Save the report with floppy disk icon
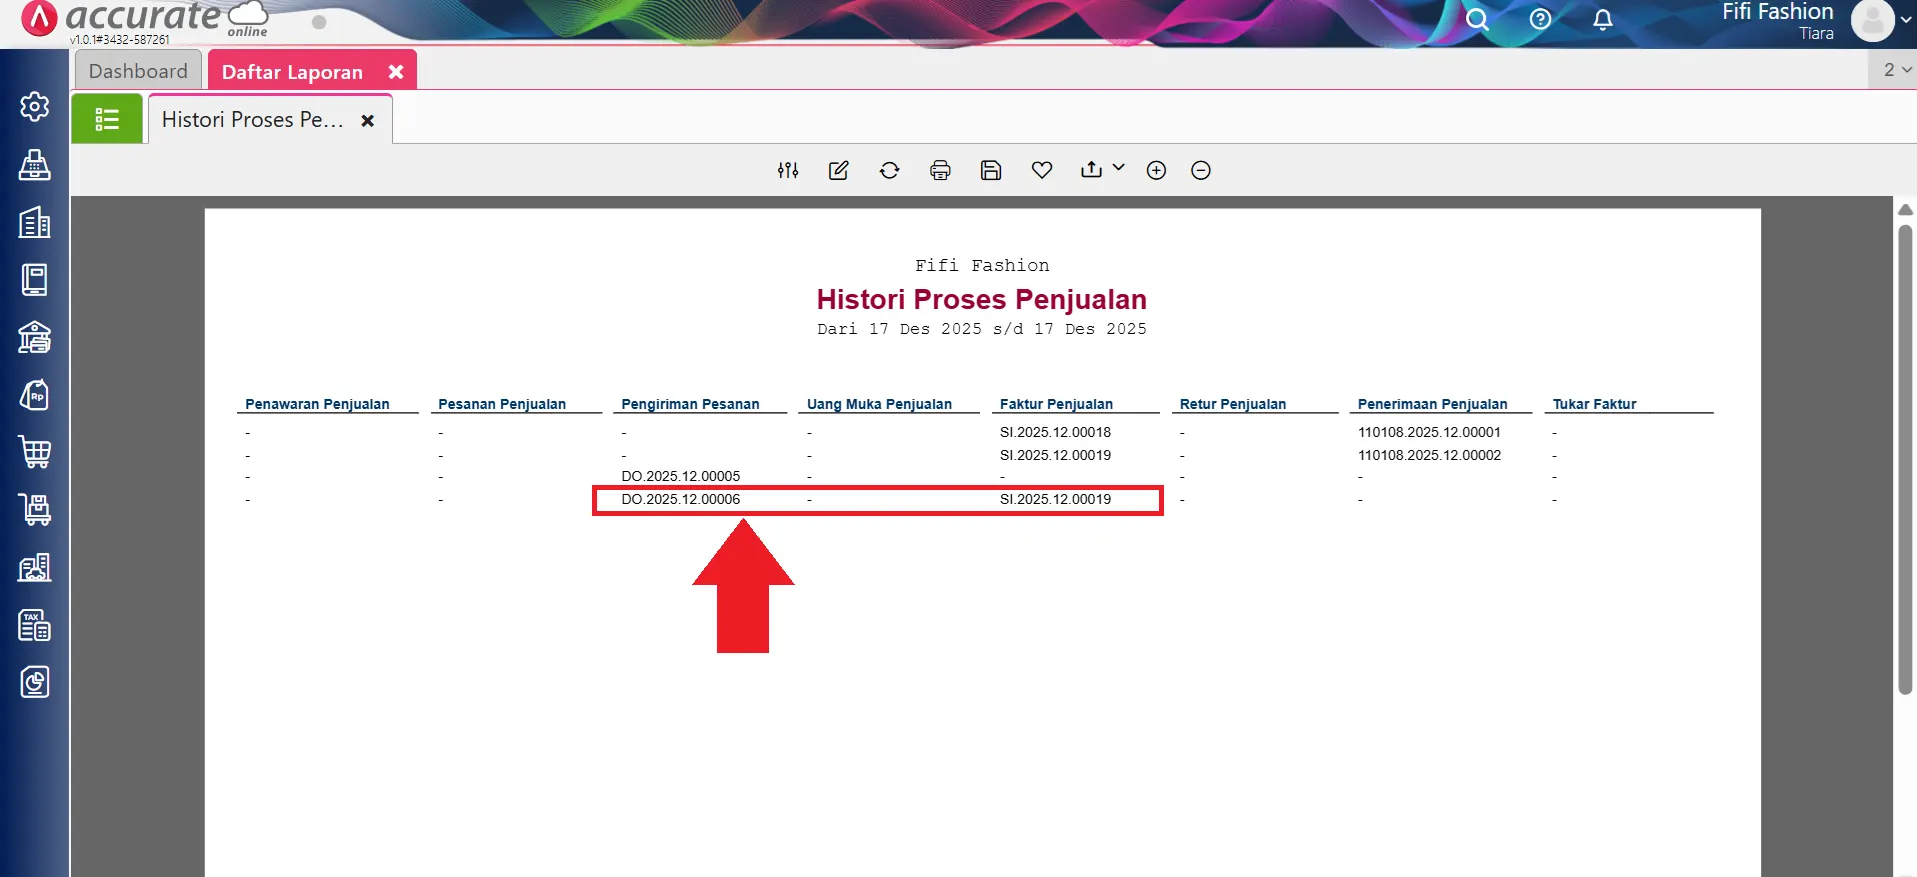 [990, 170]
